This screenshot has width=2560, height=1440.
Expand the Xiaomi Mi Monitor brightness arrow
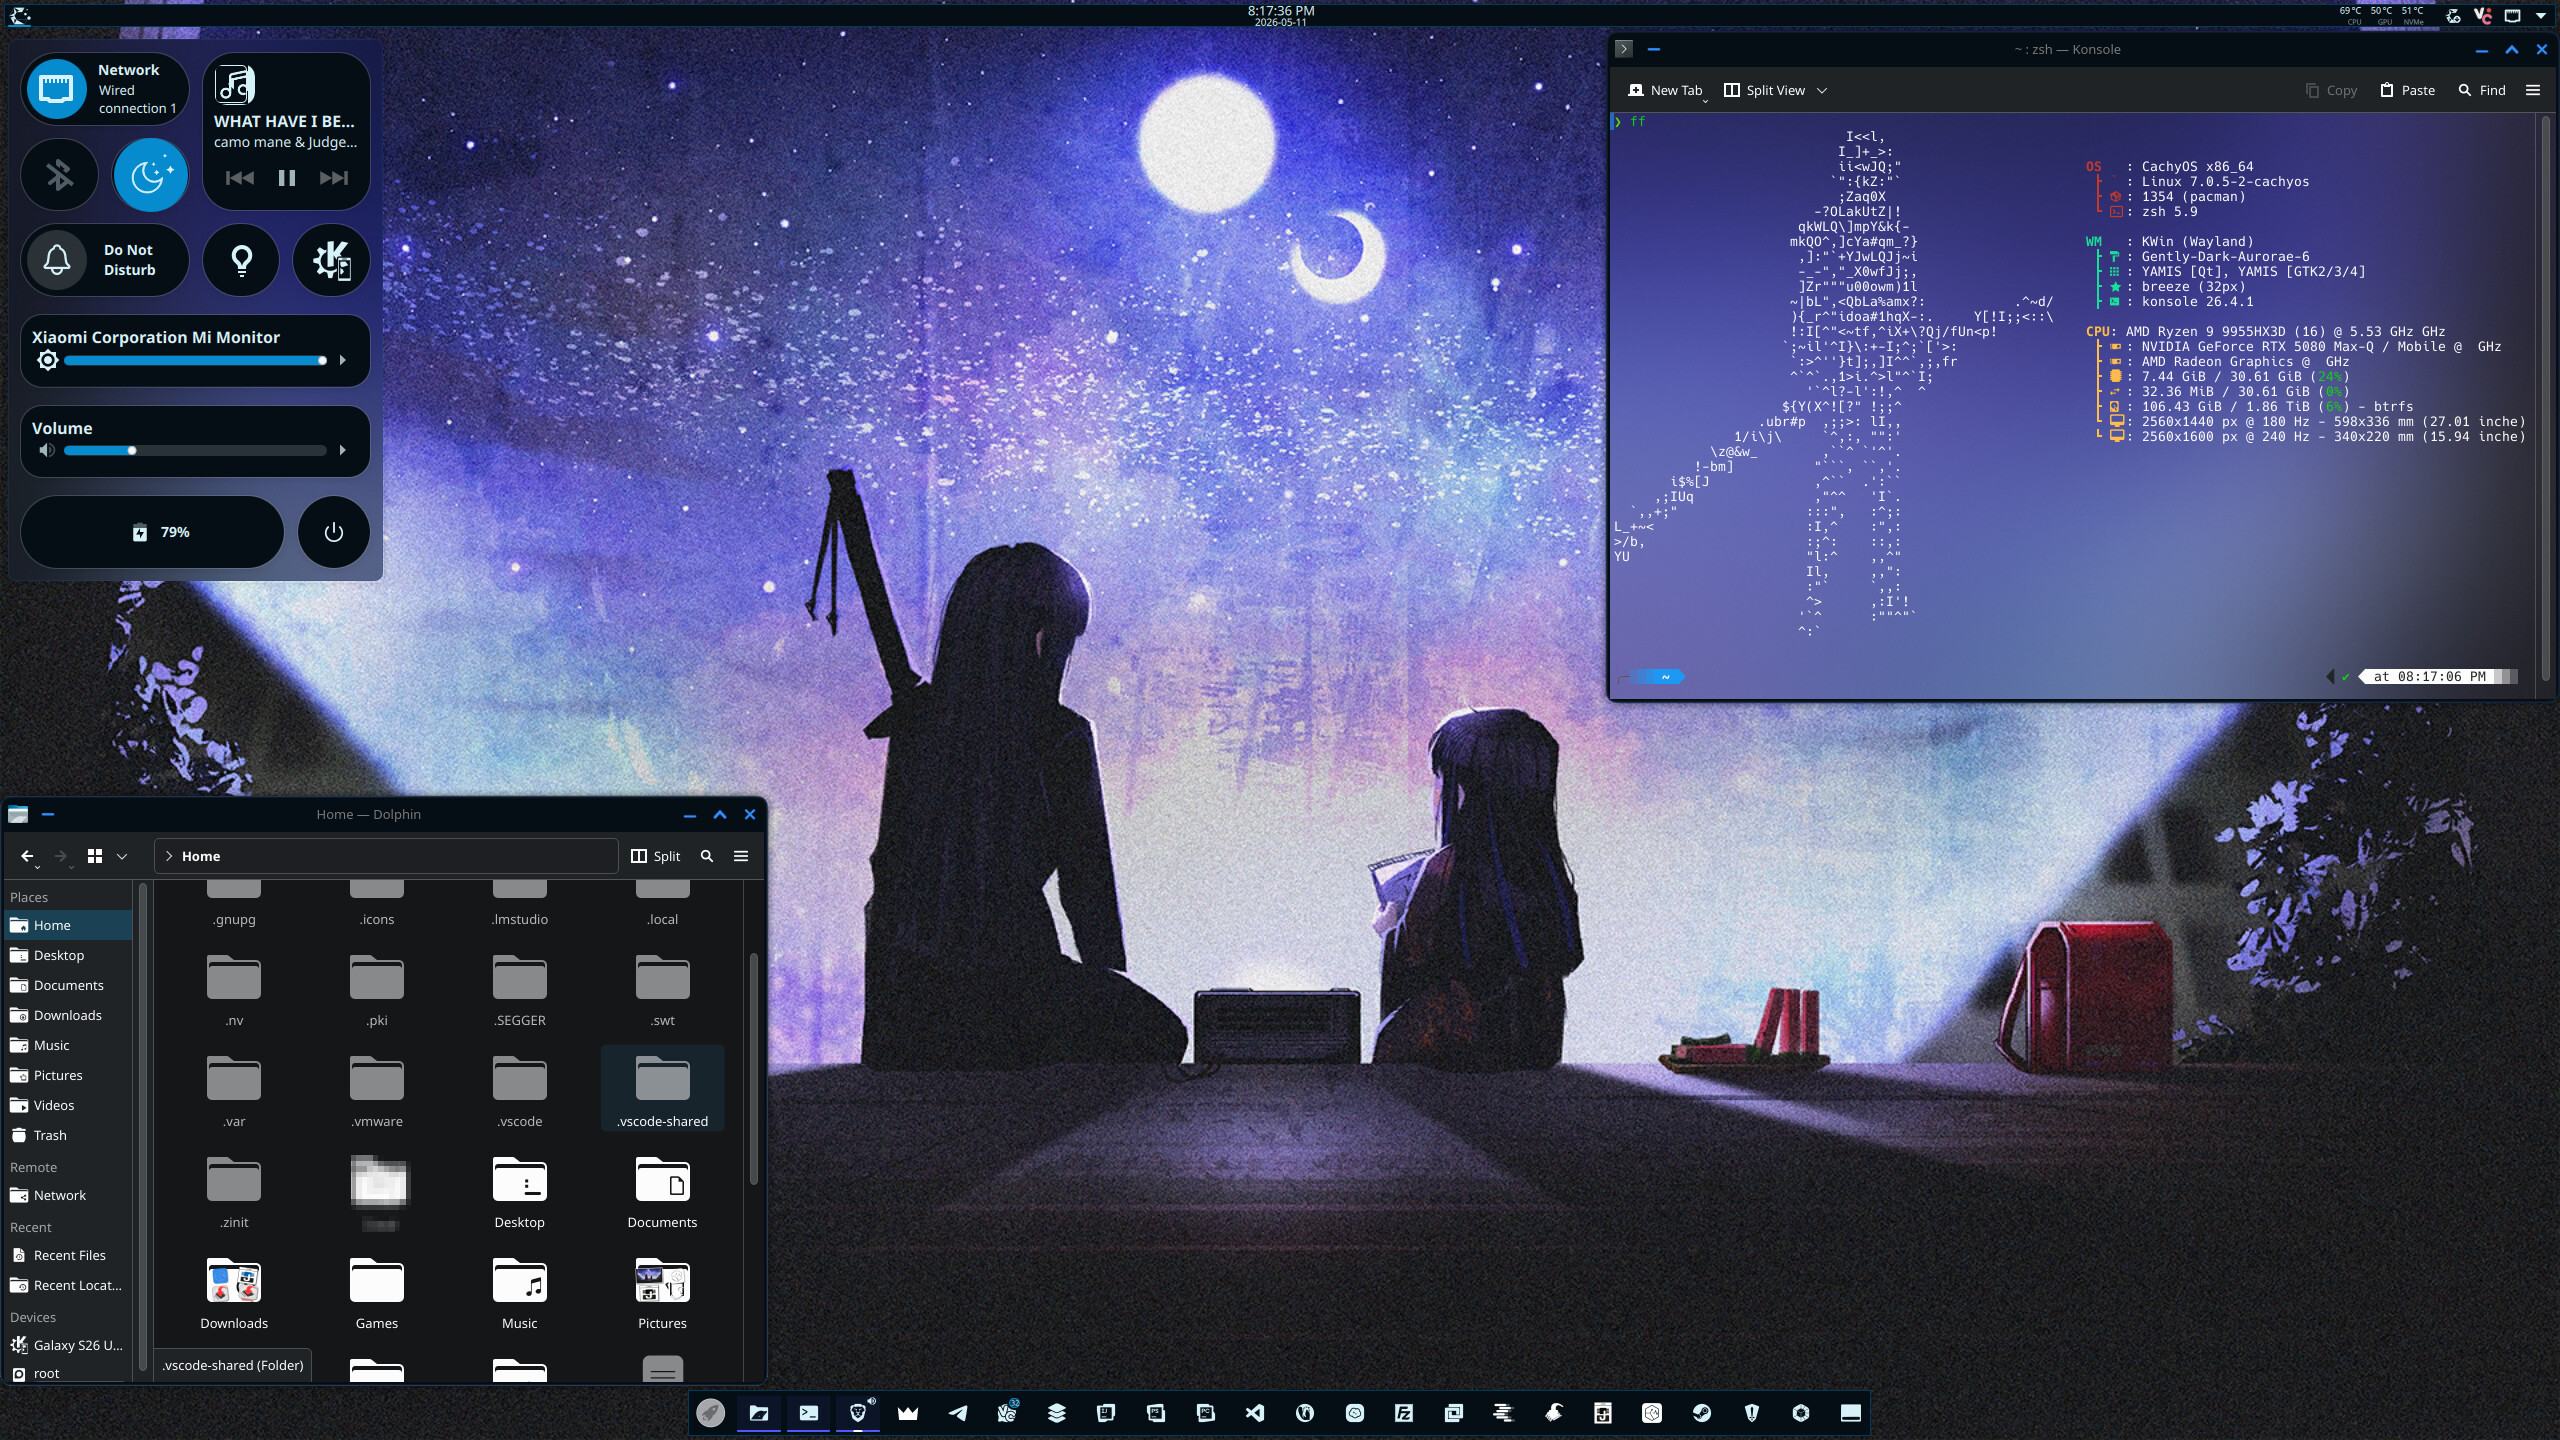[343, 360]
